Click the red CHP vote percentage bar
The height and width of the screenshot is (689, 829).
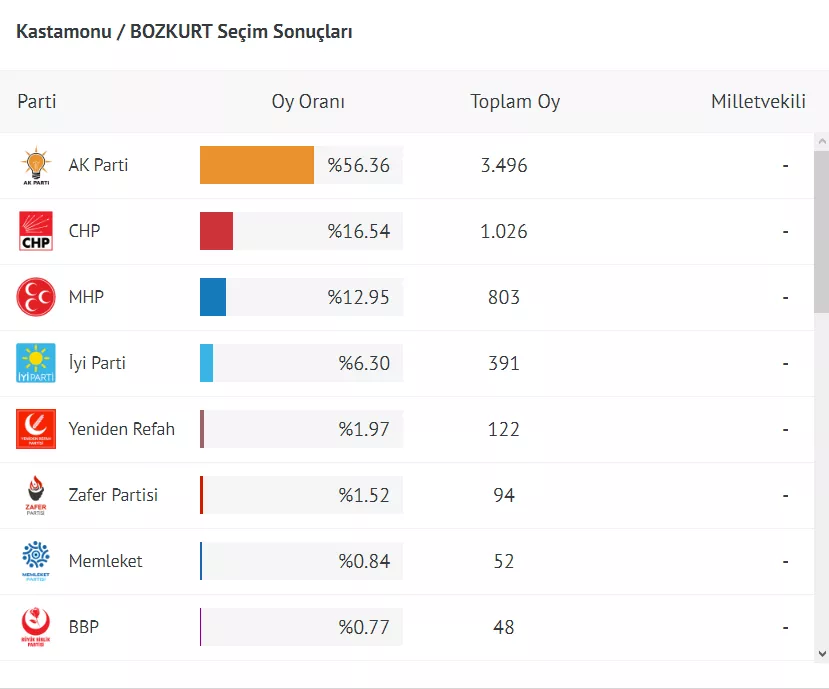point(216,231)
